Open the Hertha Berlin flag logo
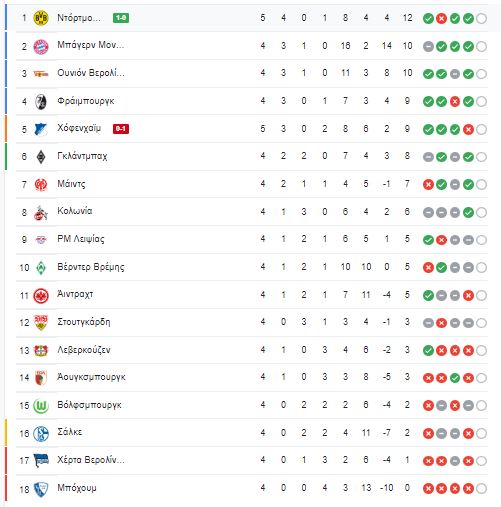501x507 pixels. (x=41, y=461)
